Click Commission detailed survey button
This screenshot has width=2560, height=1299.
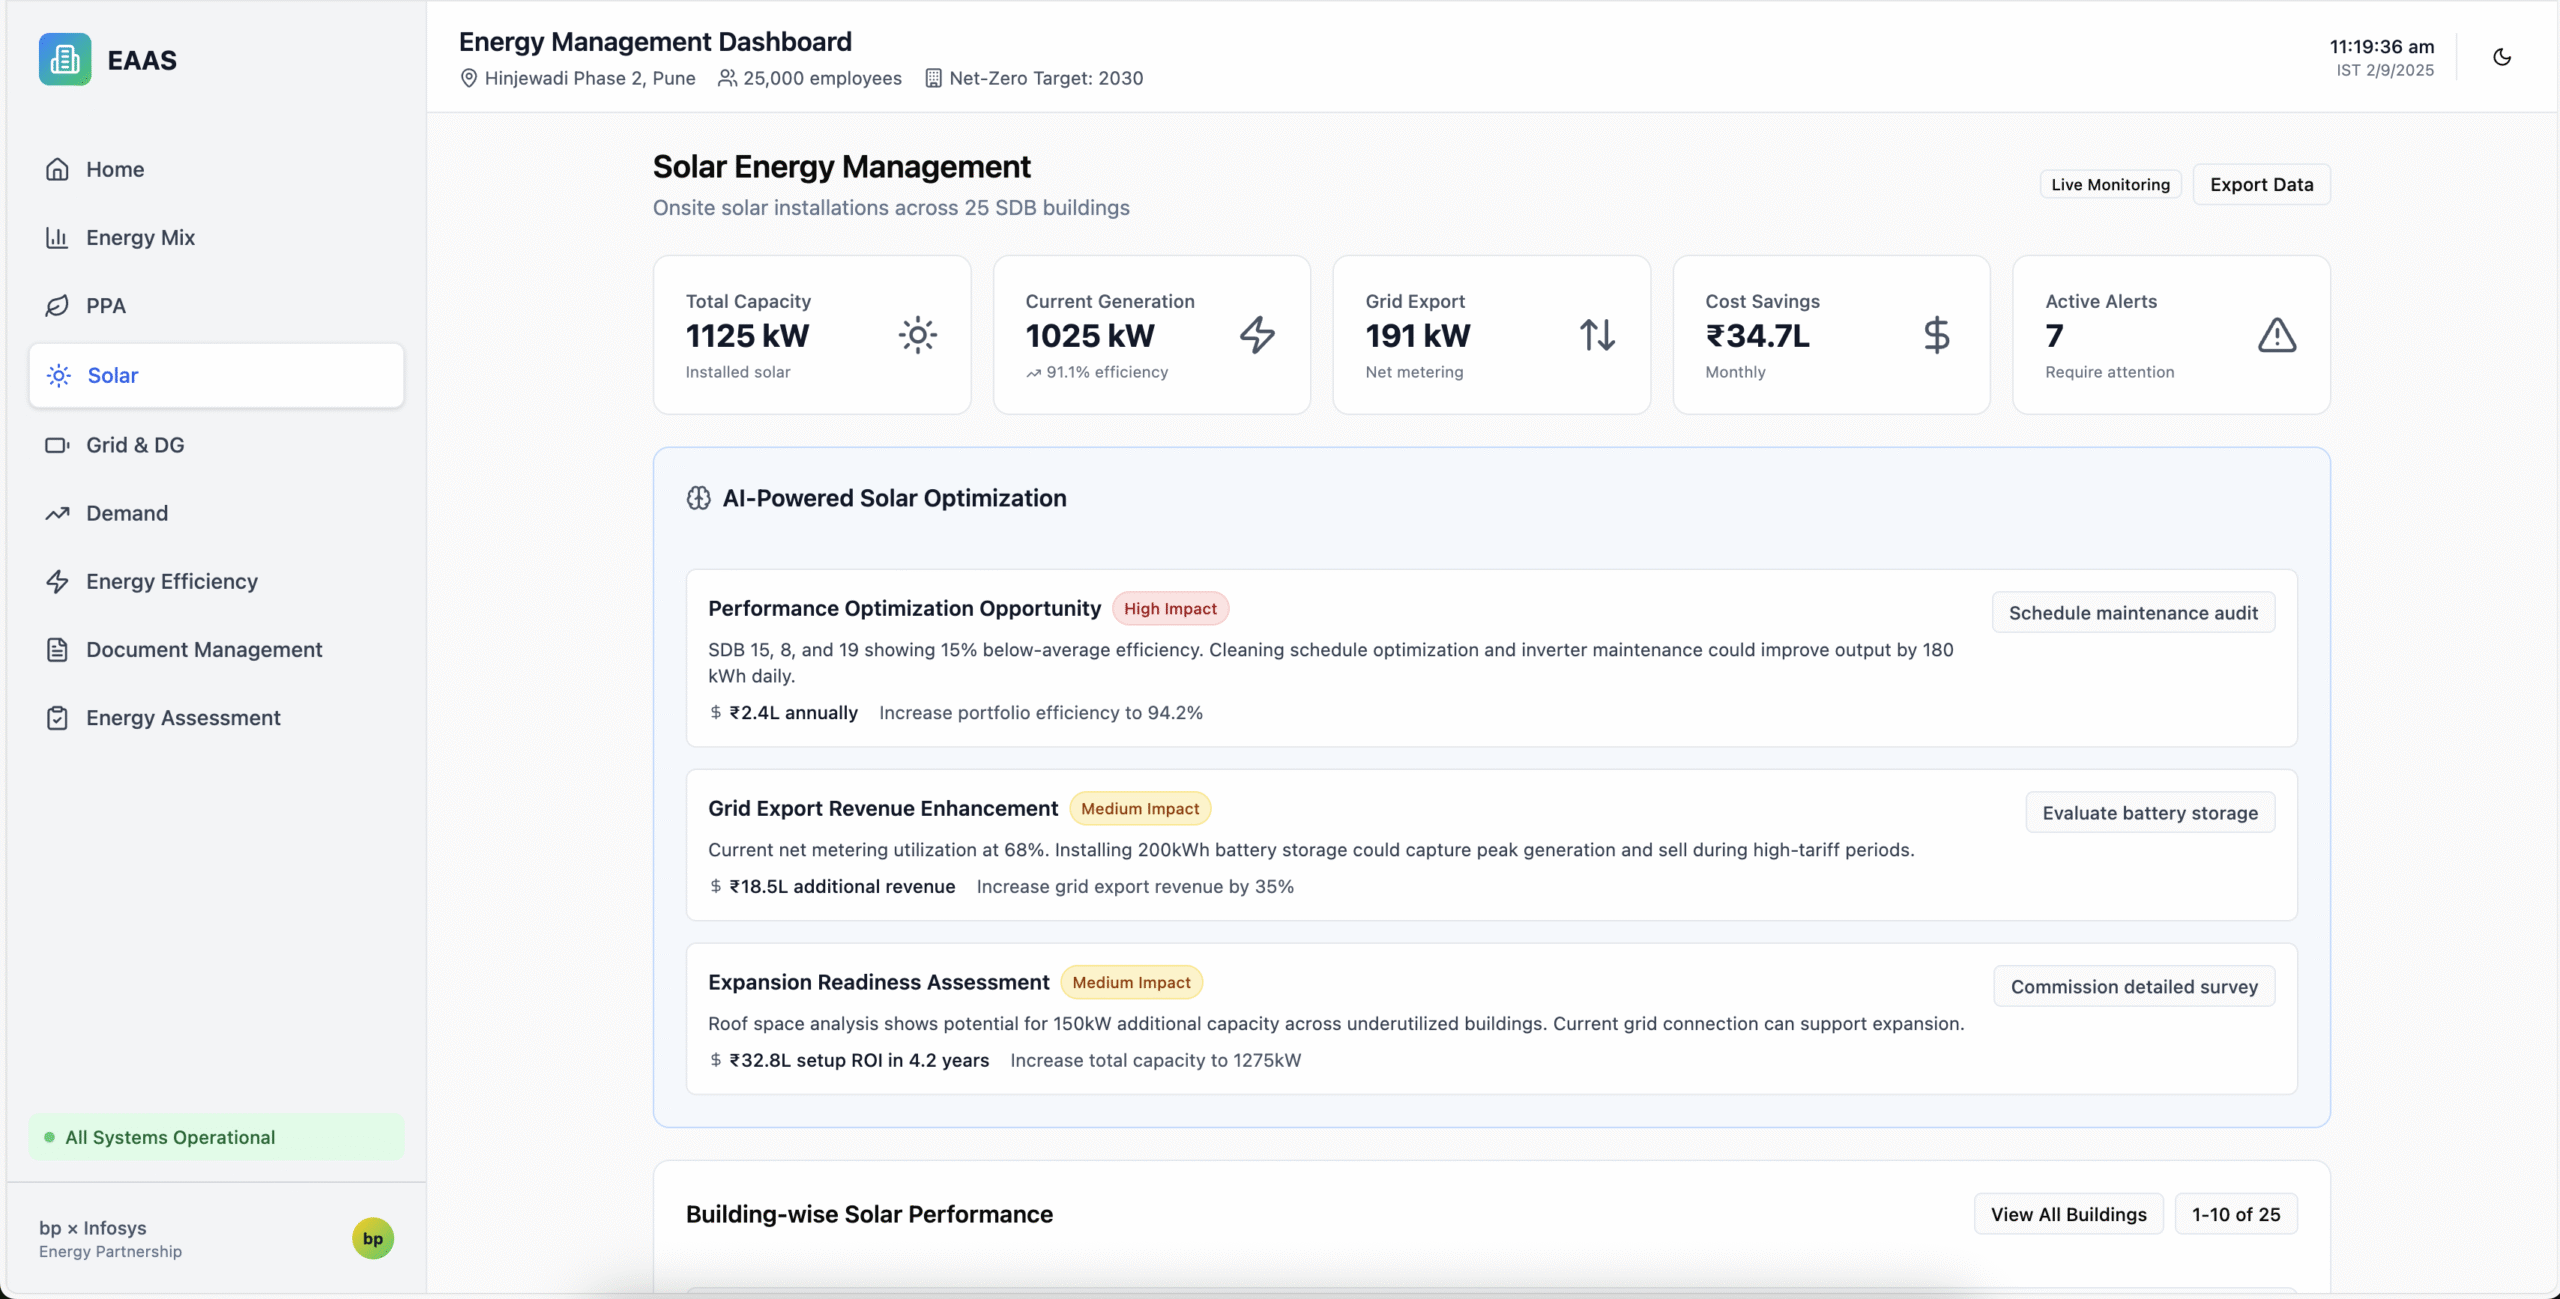click(x=2133, y=987)
